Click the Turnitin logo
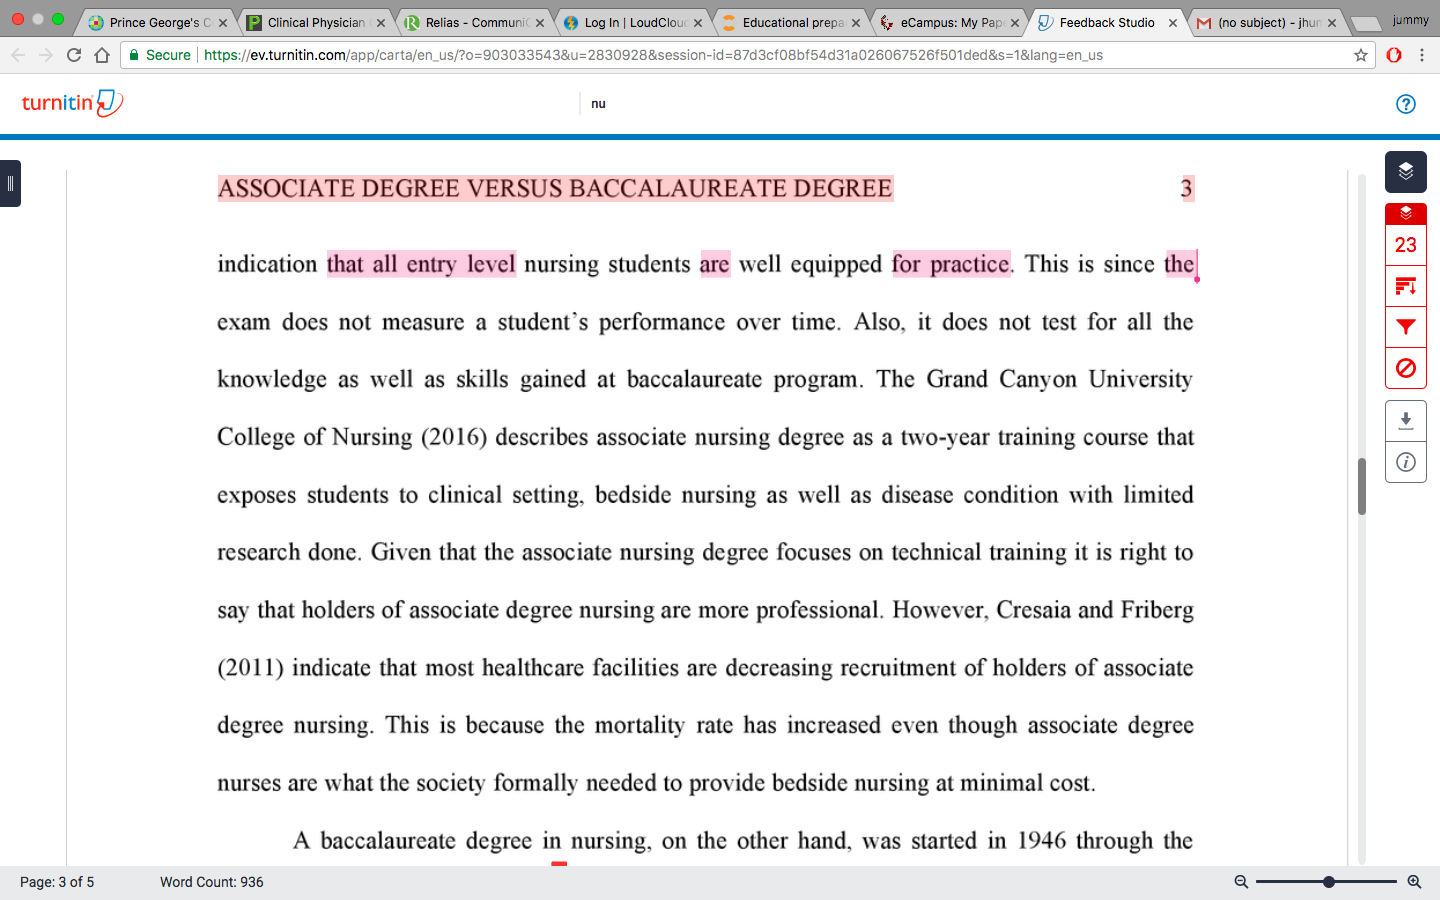Screen dimensions: 1440x900 (72, 103)
